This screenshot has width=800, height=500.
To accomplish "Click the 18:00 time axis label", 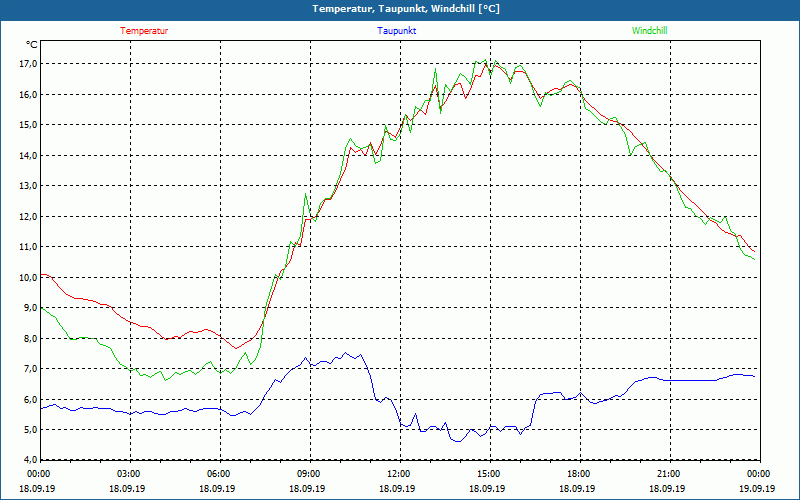I will tap(579, 474).
